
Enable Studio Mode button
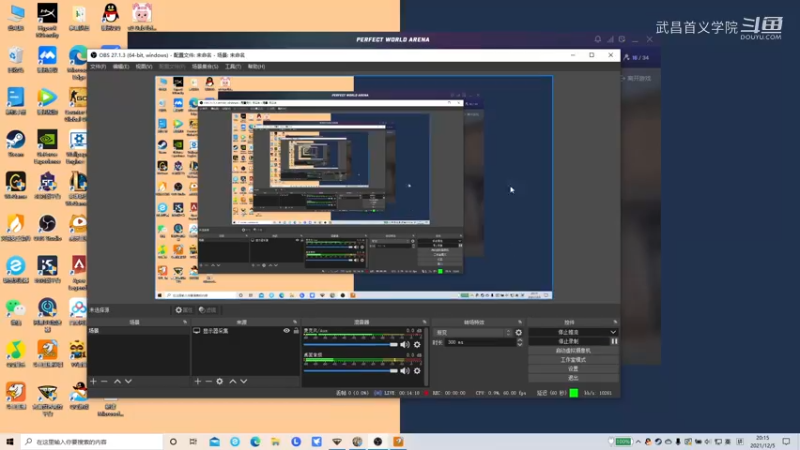point(573,360)
